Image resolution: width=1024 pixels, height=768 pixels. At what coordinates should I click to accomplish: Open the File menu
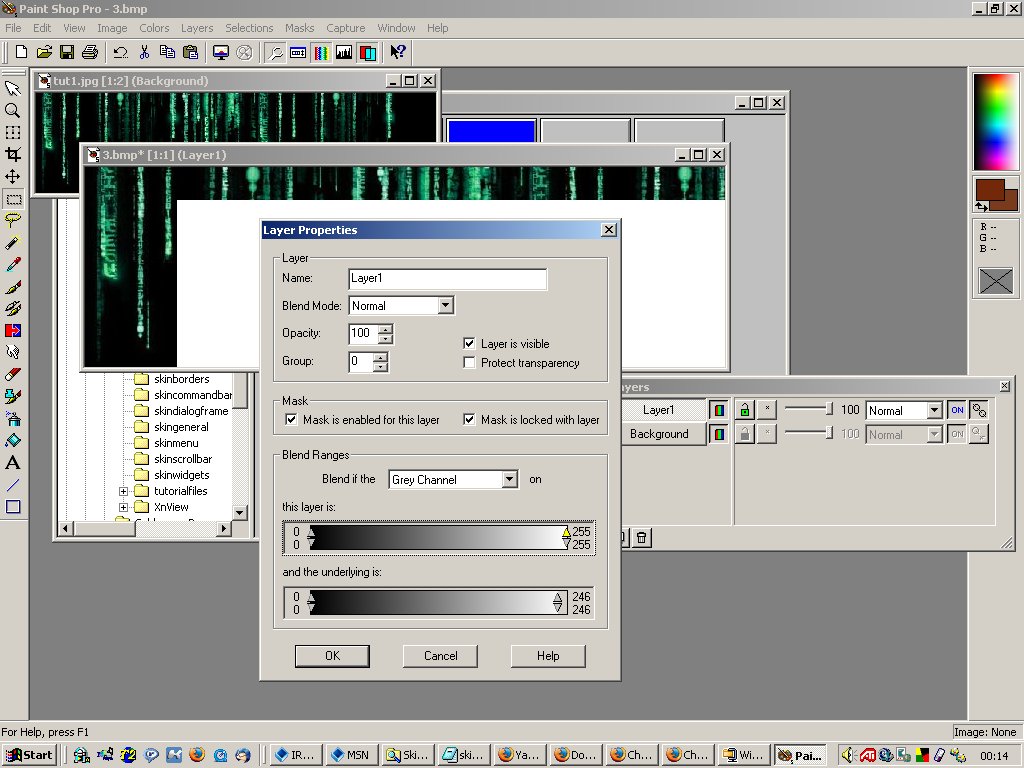13,28
